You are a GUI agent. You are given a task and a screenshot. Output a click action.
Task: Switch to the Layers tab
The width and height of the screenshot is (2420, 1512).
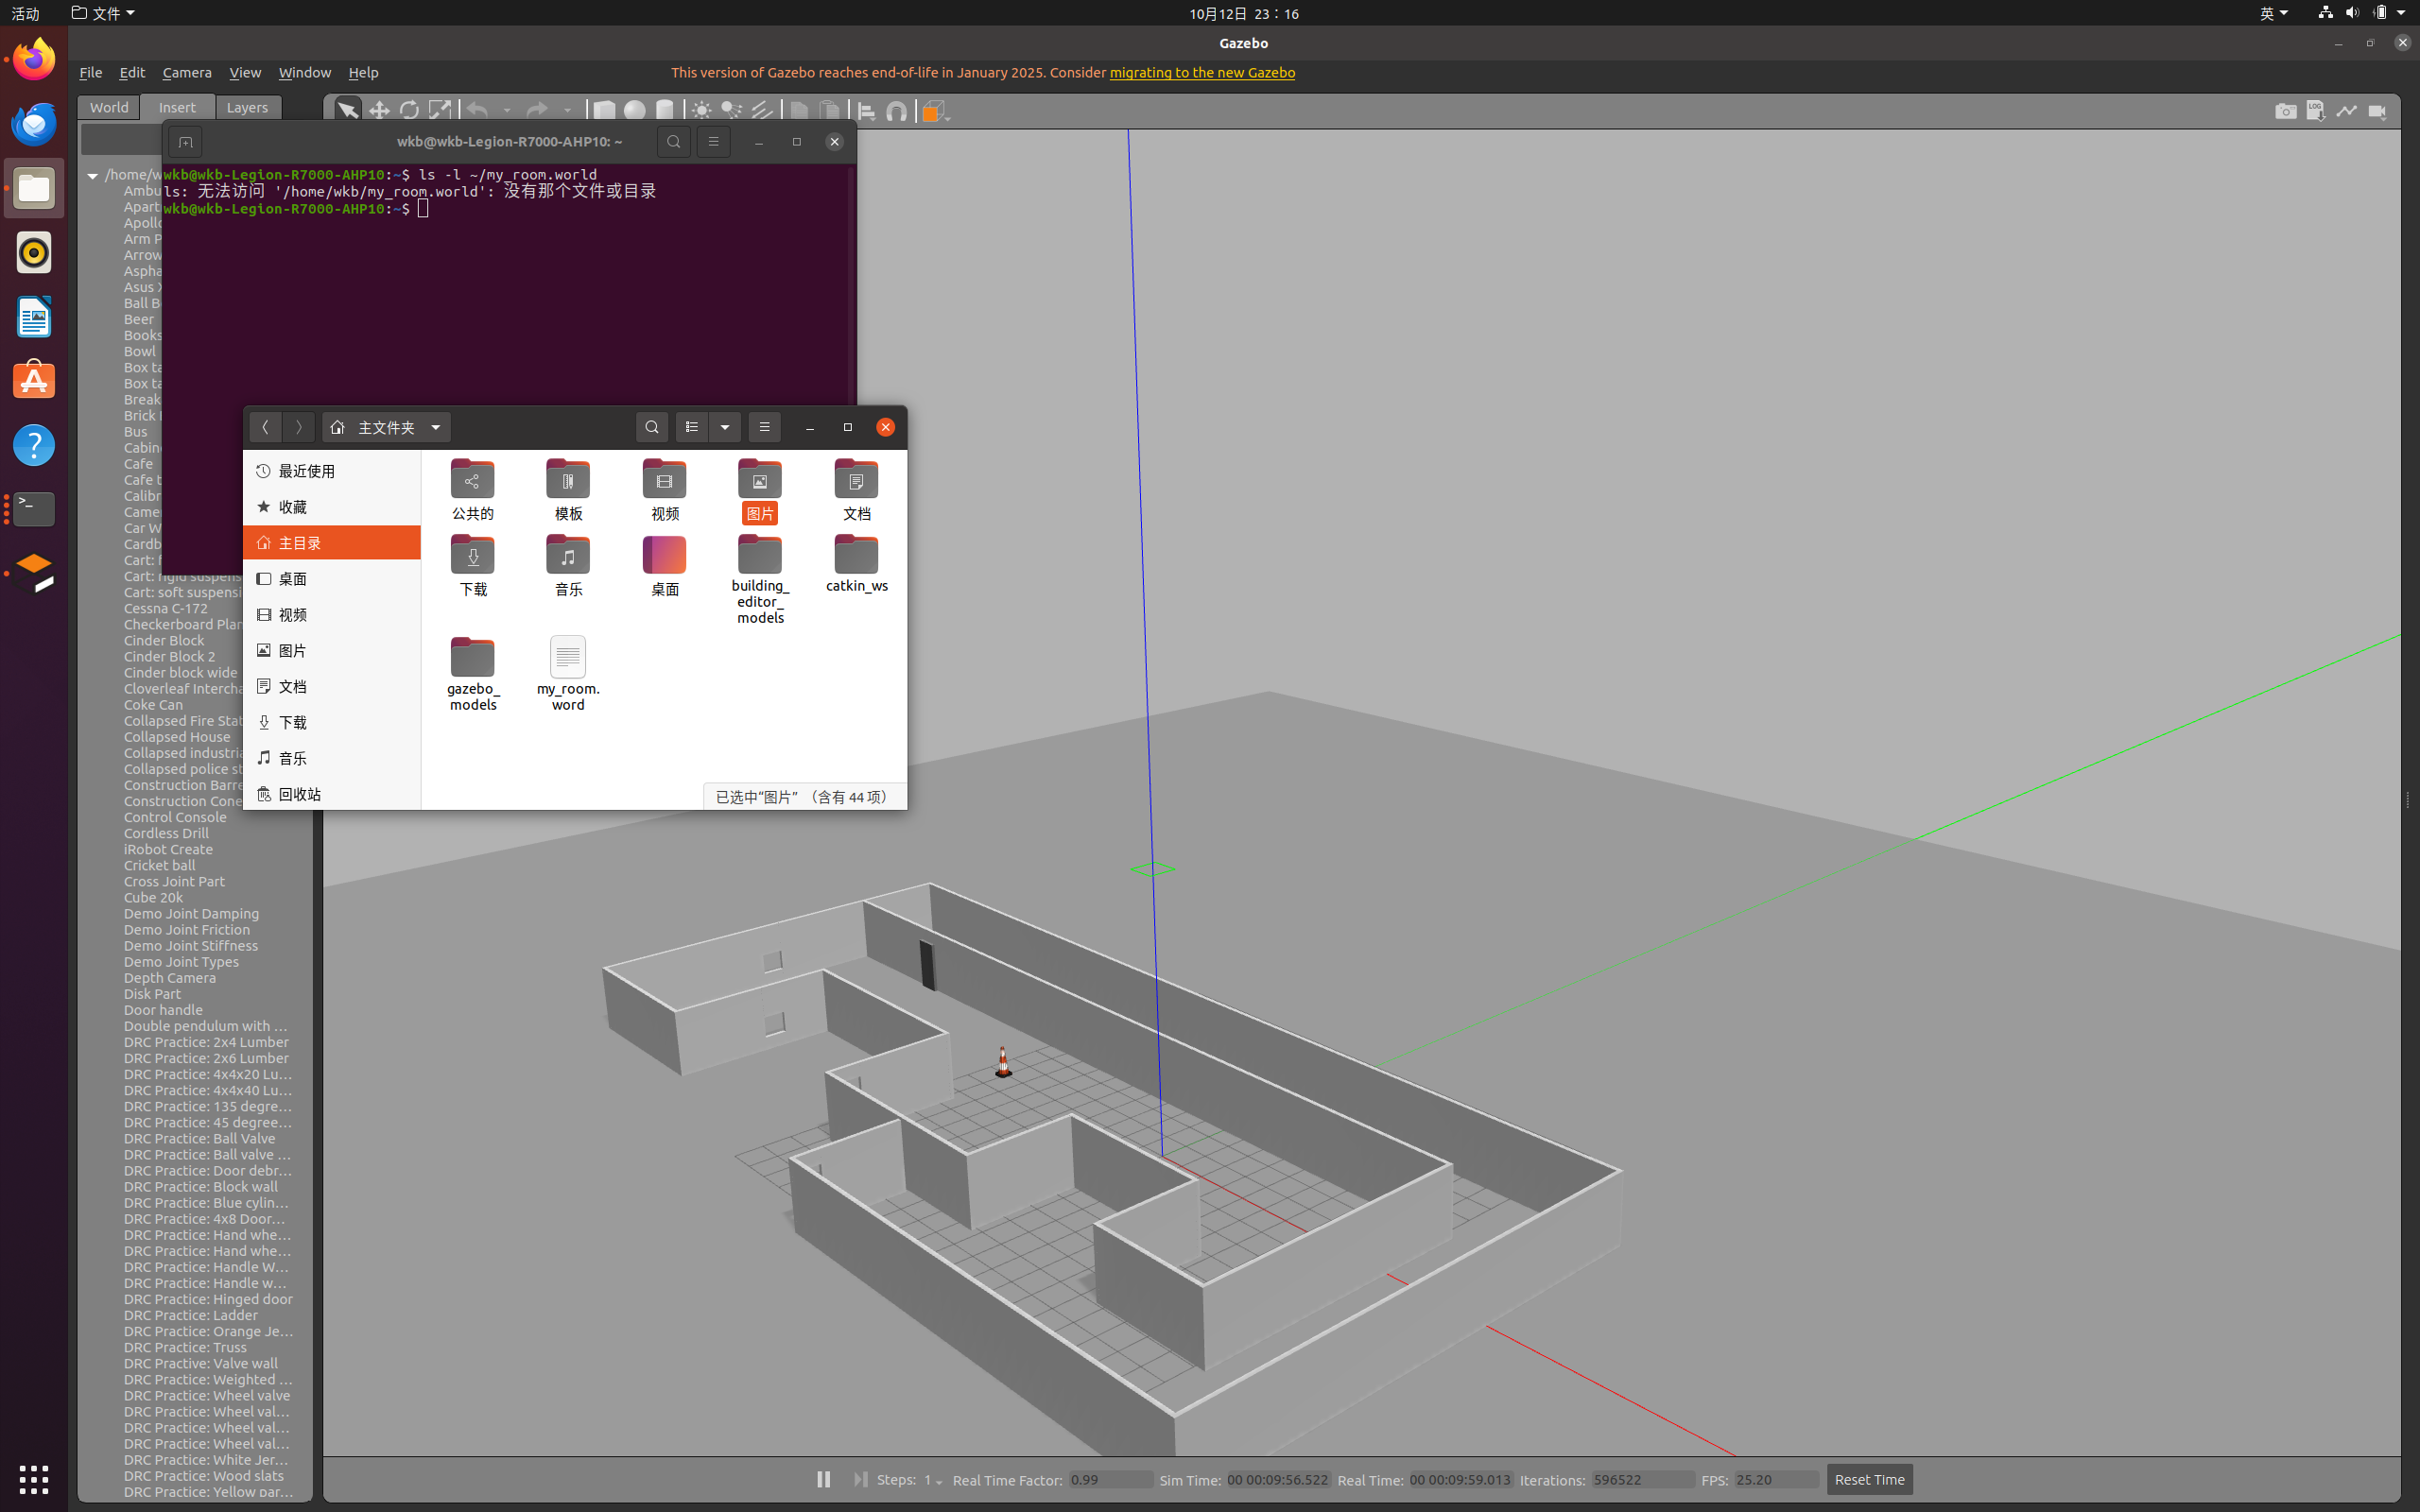coord(247,107)
